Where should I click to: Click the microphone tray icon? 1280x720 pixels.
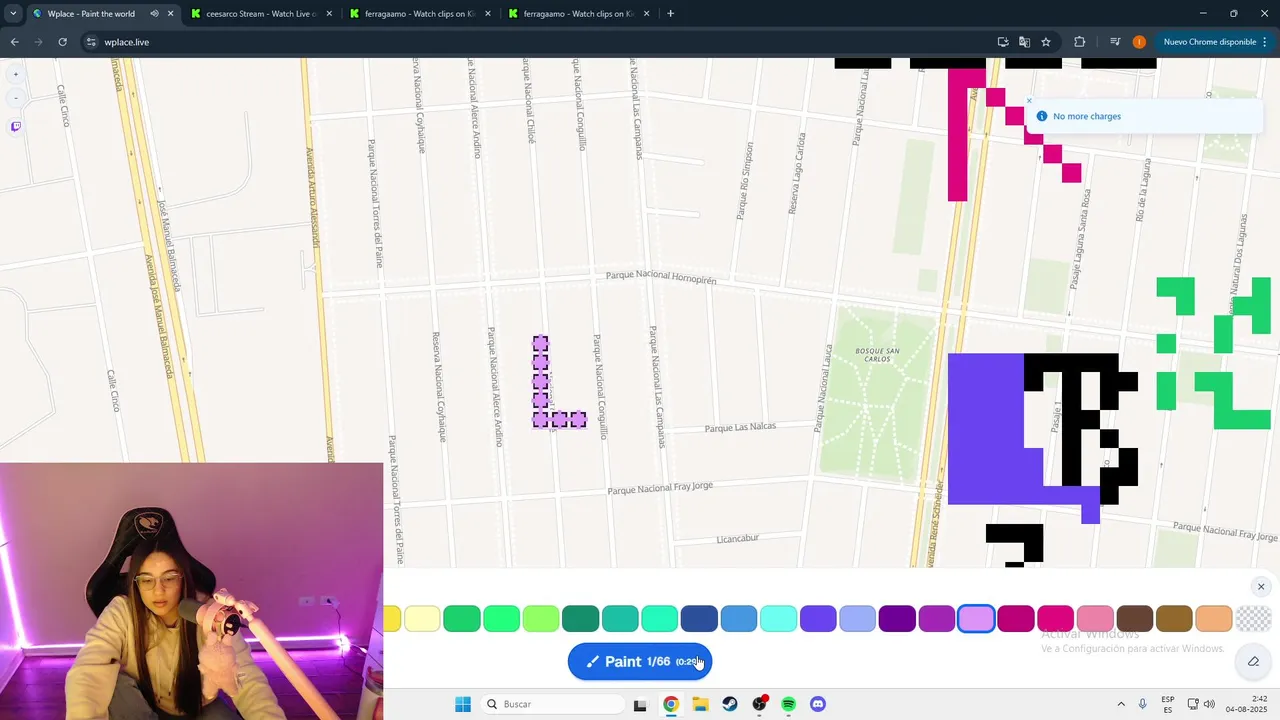[x=1143, y=704]
